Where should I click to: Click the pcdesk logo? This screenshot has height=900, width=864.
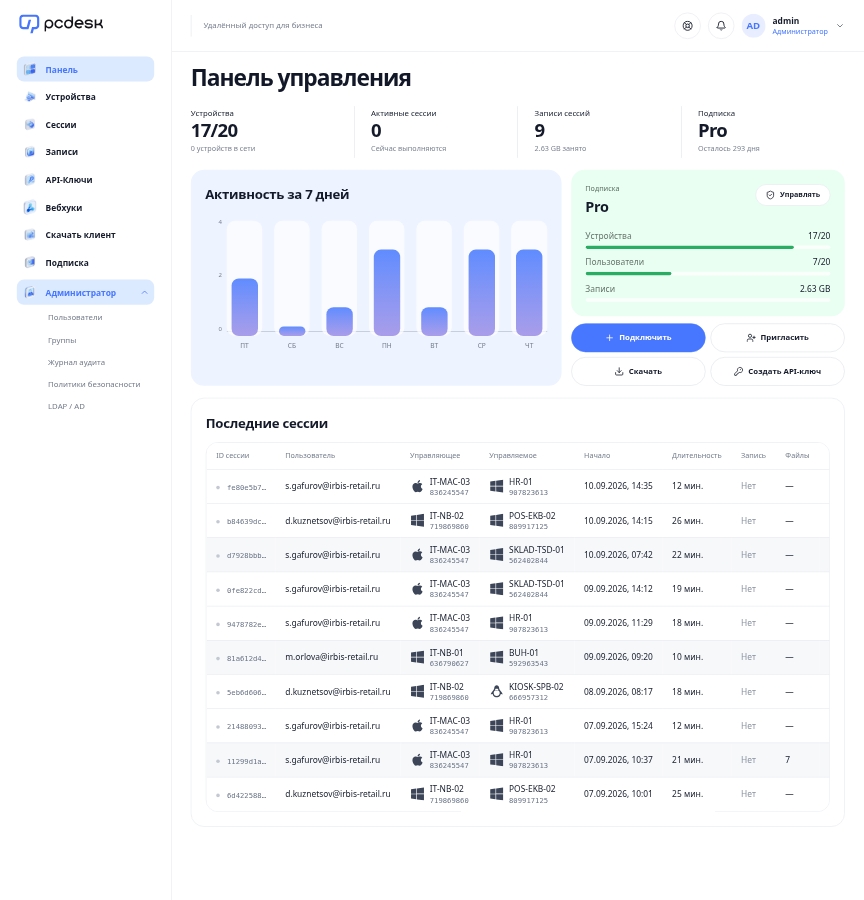click(61, 24)
